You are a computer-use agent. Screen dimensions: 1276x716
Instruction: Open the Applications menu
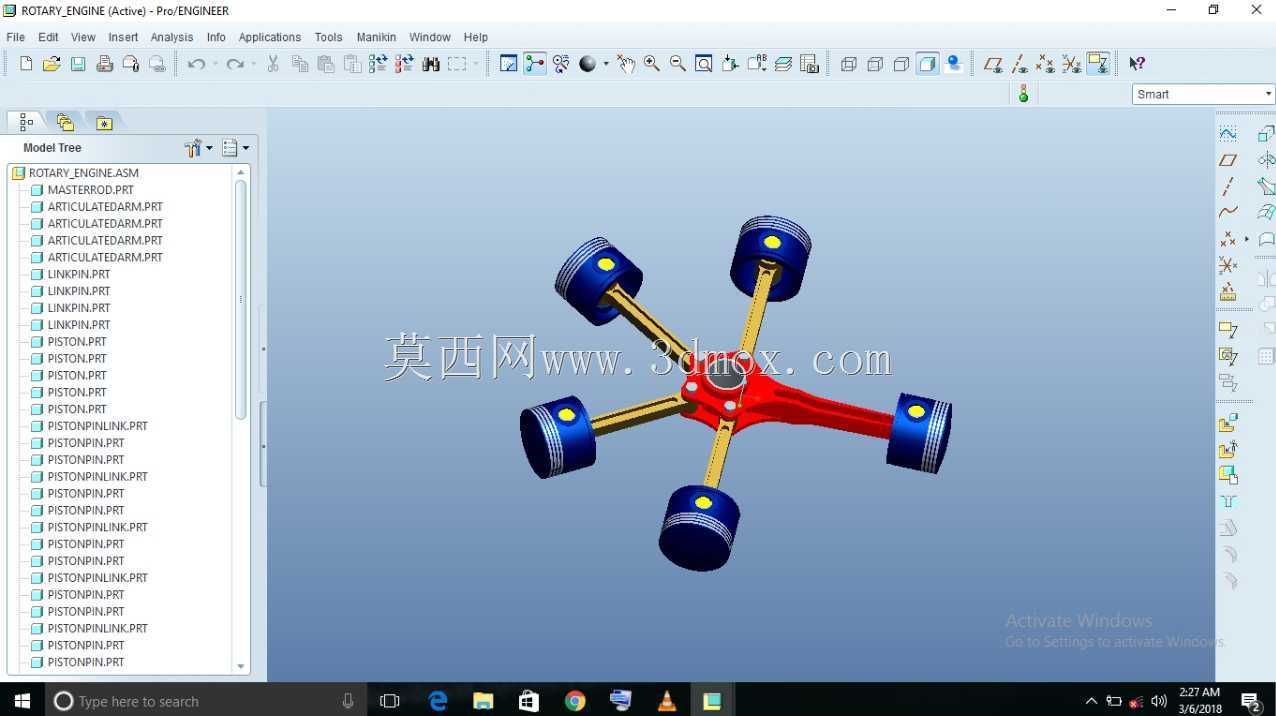(x=270, y=37)
